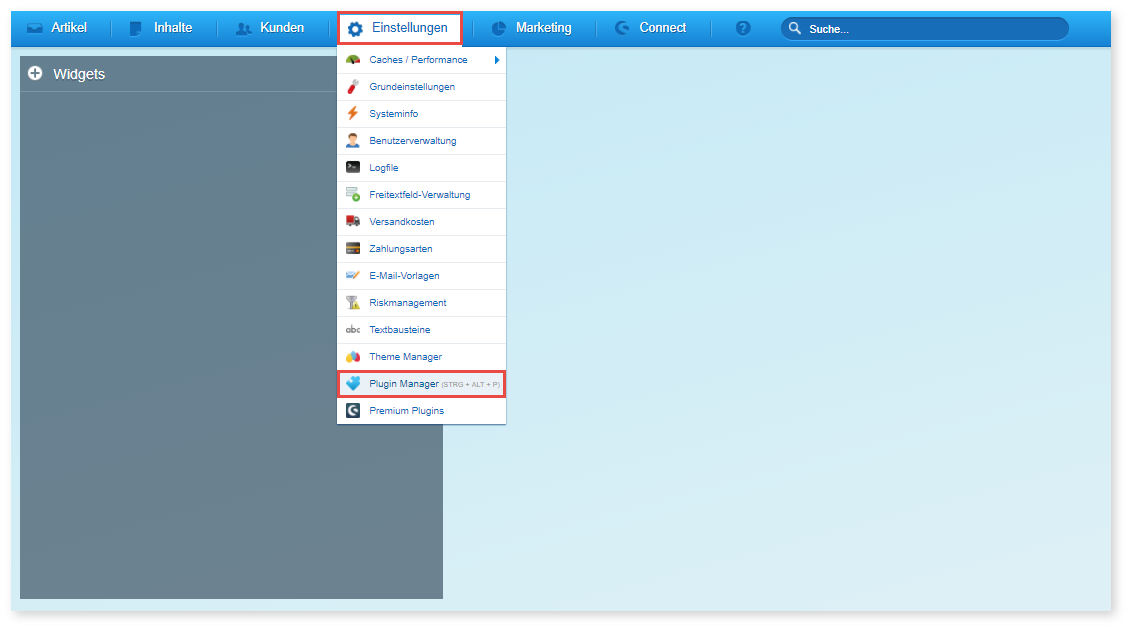This screenshot has width=1130, height=630.
Task: Click the Einstellungen gear icon
Action: coord(355,29)
